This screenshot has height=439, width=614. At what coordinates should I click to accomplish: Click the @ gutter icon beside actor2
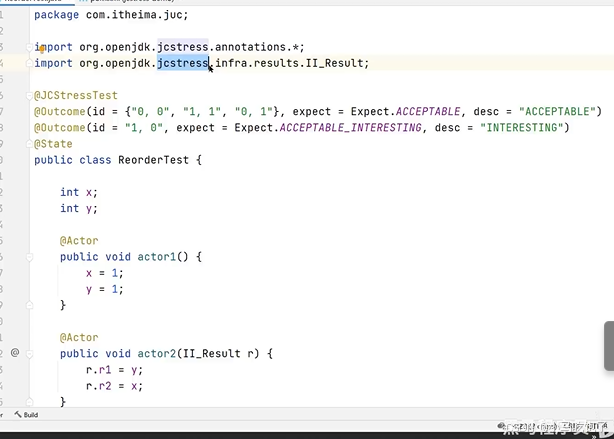[15, 353]
